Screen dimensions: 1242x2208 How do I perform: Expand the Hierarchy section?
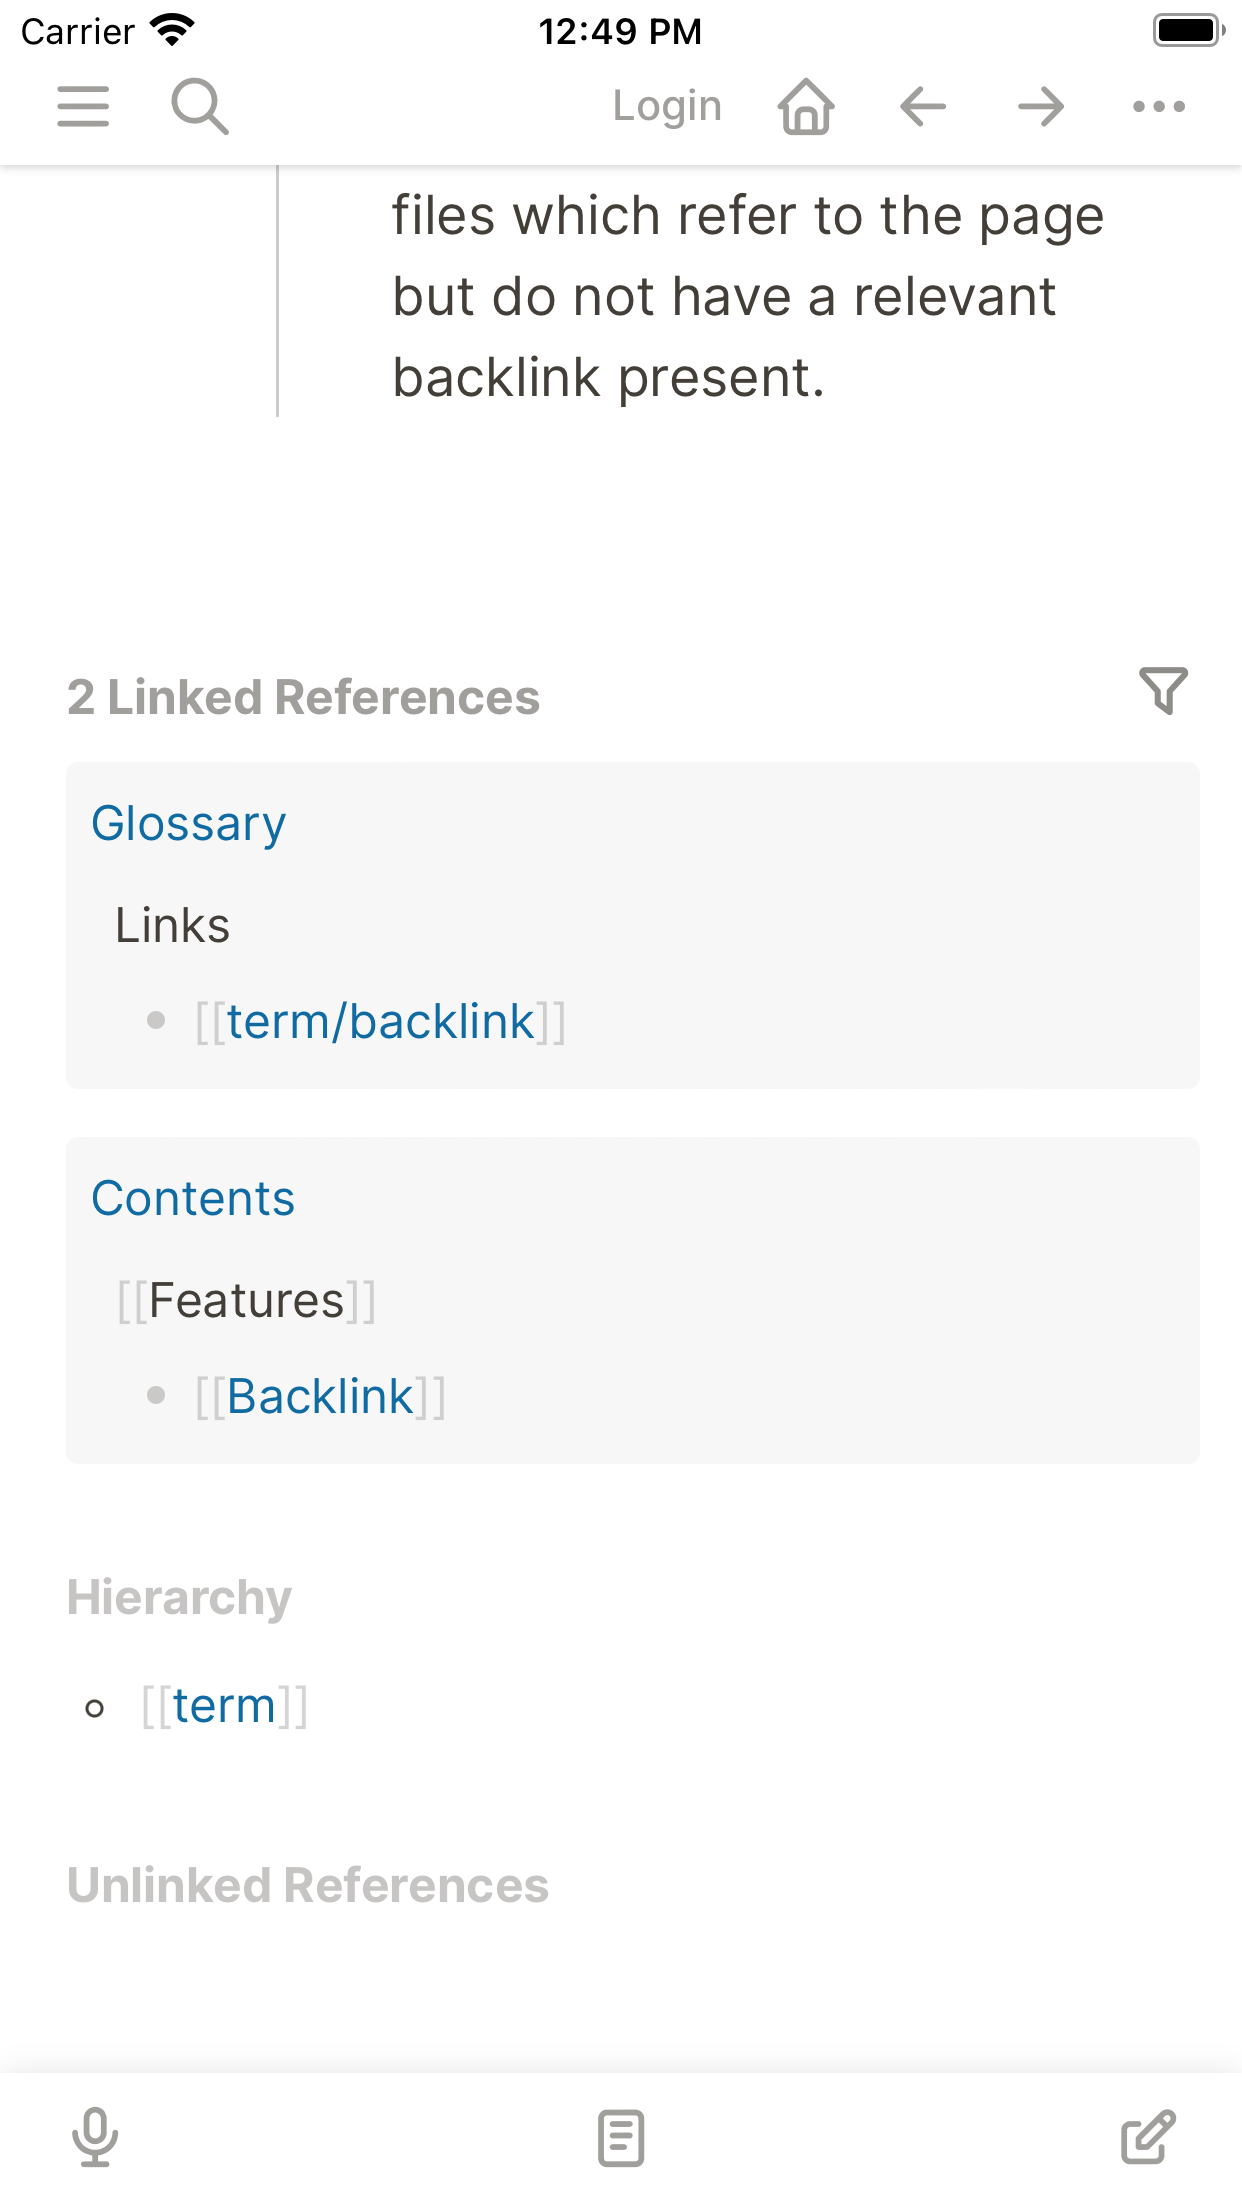click(178, 1597)
